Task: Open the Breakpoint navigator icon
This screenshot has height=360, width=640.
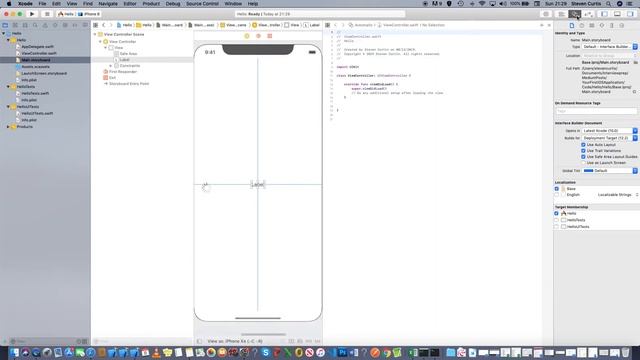Action: pos(75,25)
